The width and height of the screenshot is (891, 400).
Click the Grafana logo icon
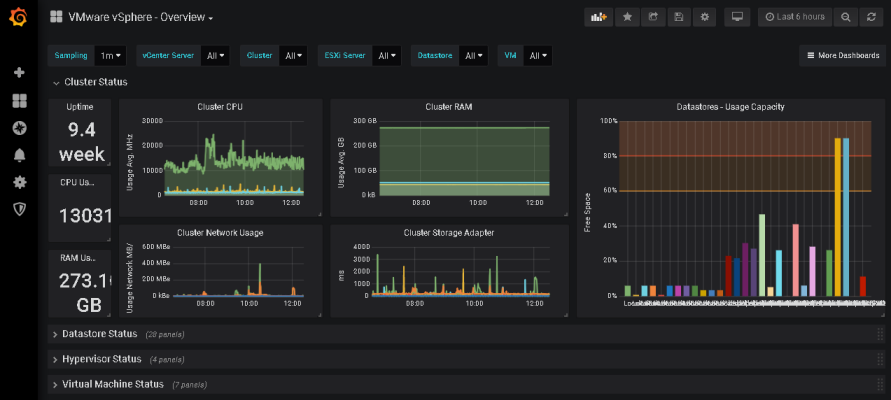pos(19,18)
